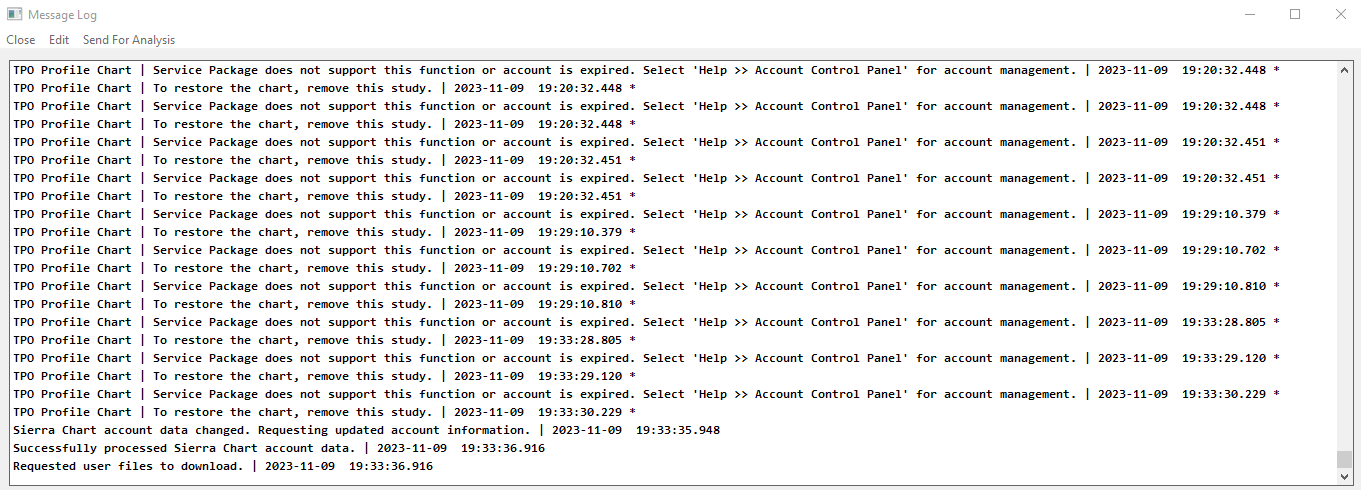This screenshot has width=1361, height=490.
Task: Close the Message Log window with X
Action: [x=1340, y=15]
